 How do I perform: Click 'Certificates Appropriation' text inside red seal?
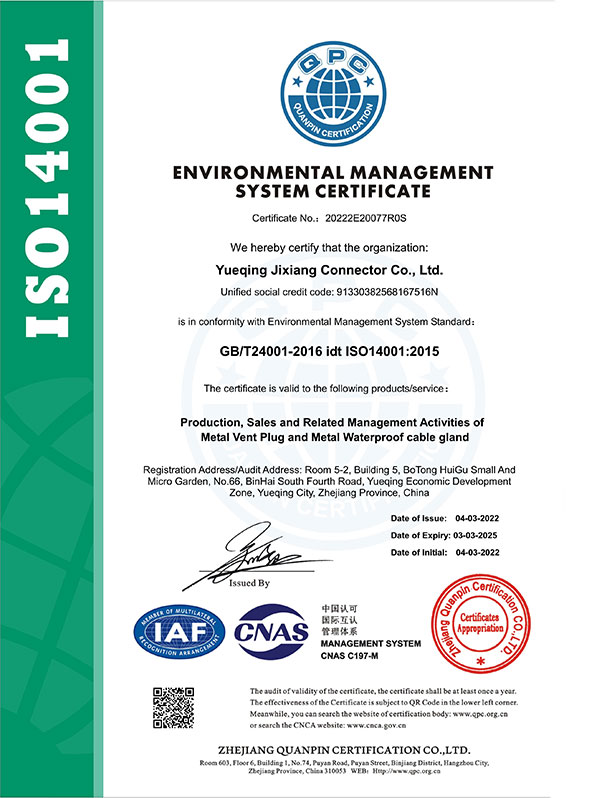pyautogui.click(x=480, y=623)
